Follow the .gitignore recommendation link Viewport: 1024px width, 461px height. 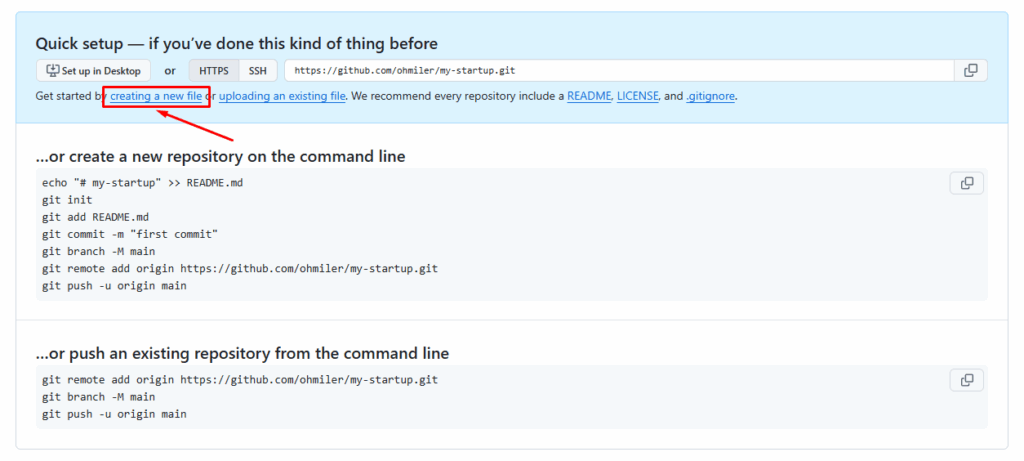tap(711, 96)
